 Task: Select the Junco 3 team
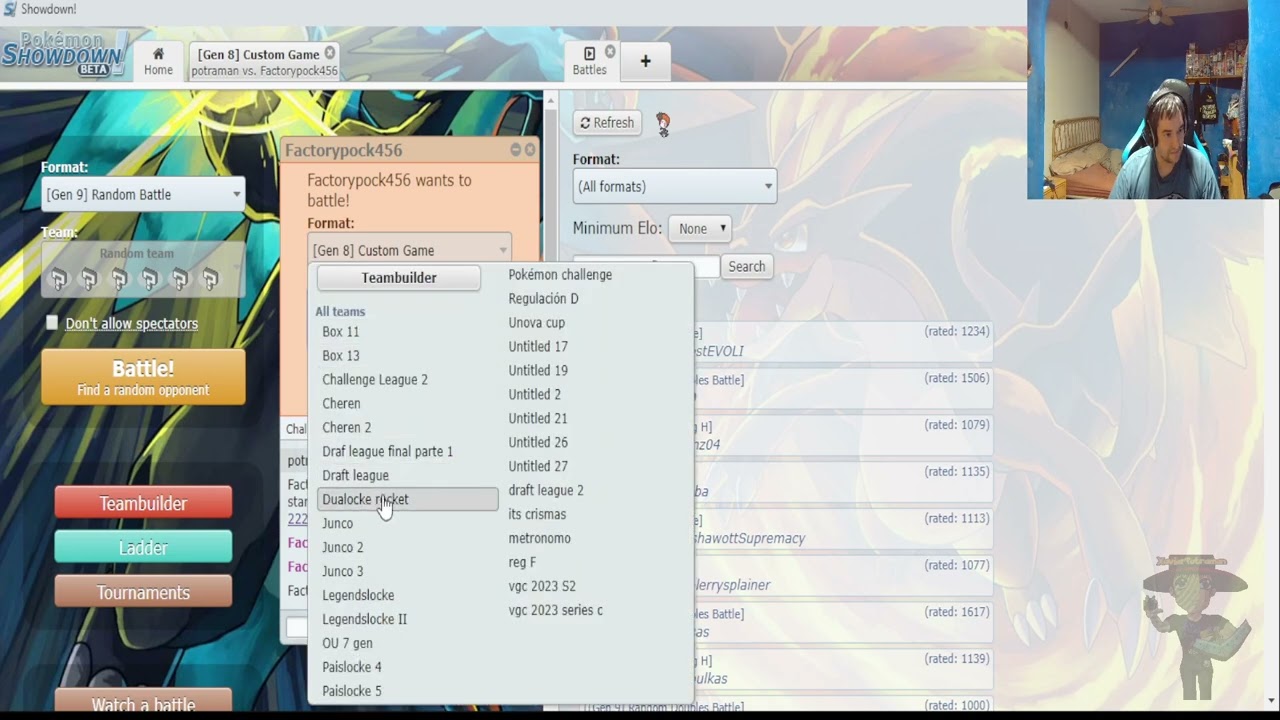[x=406, y=572]
